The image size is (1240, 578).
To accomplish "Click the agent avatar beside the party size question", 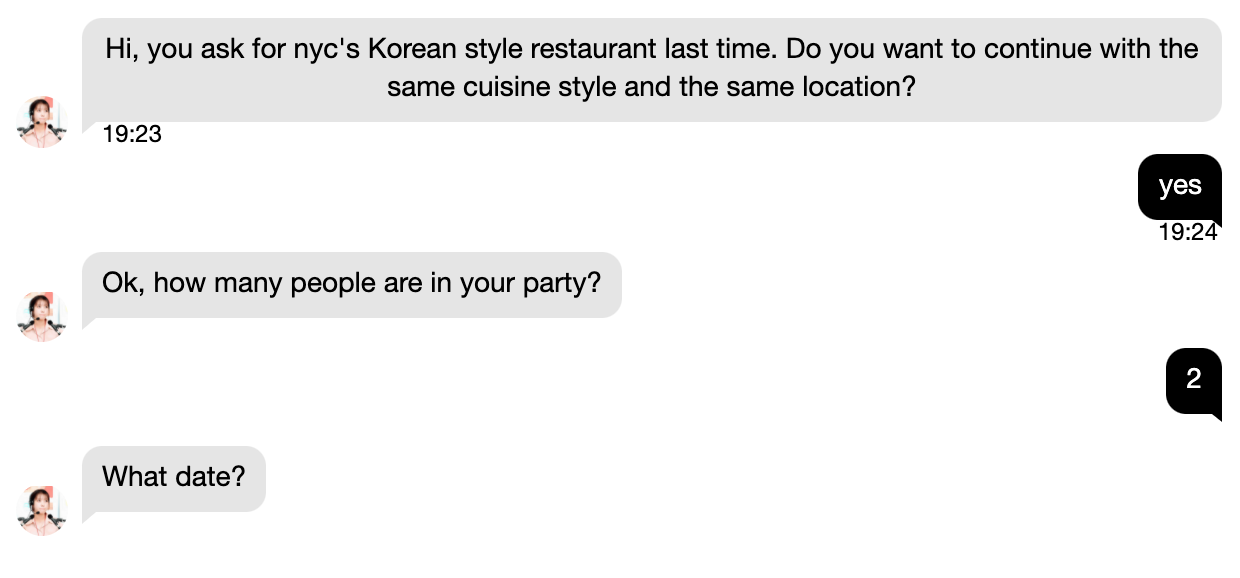I will (x=41, y=317).
